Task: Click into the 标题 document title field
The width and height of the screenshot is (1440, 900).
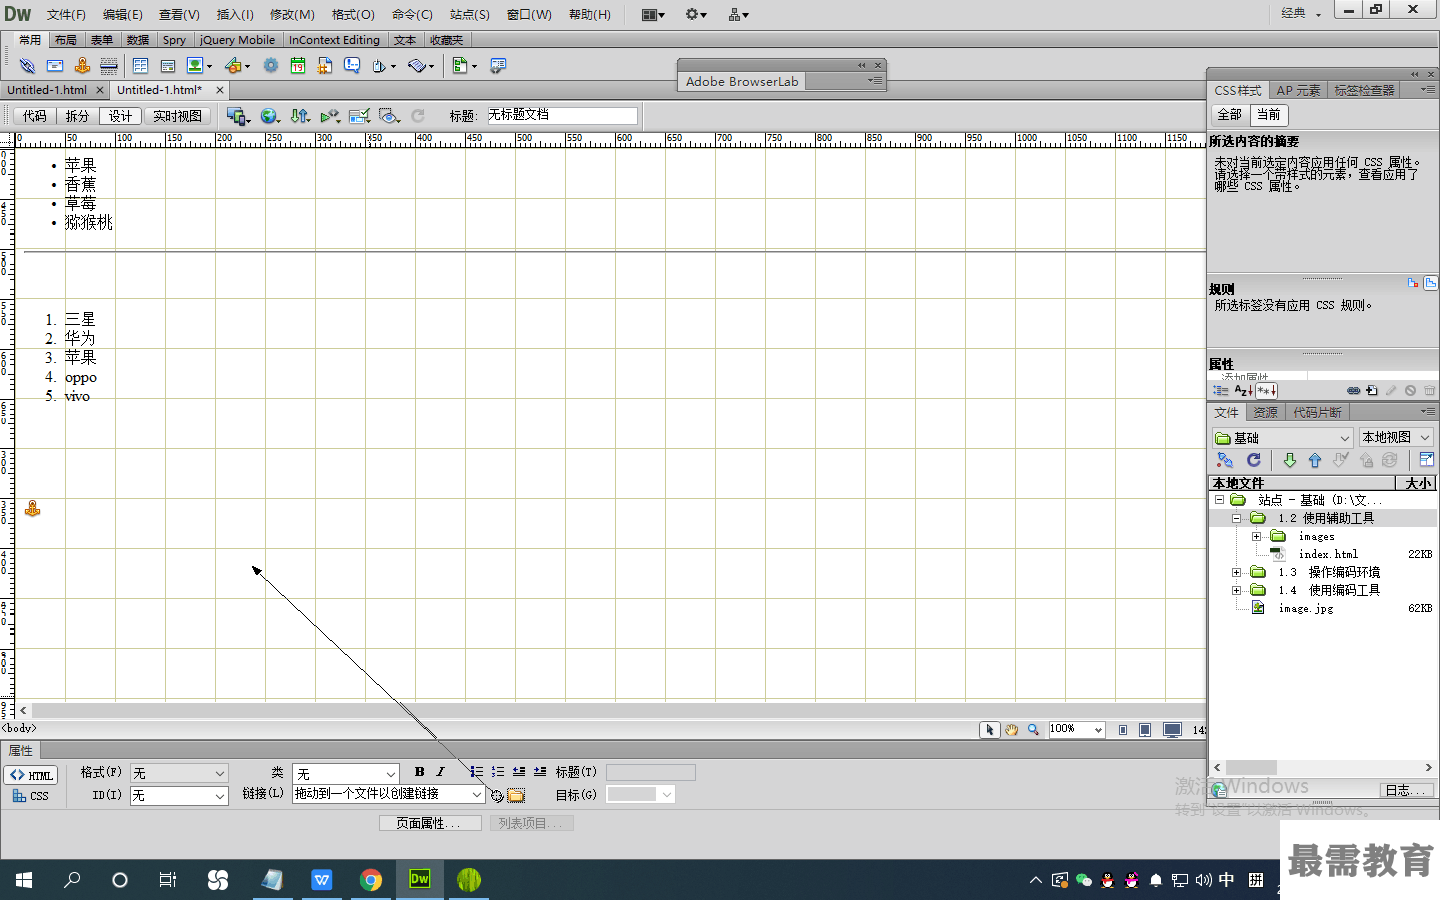Action: click(x=561, y=115)
